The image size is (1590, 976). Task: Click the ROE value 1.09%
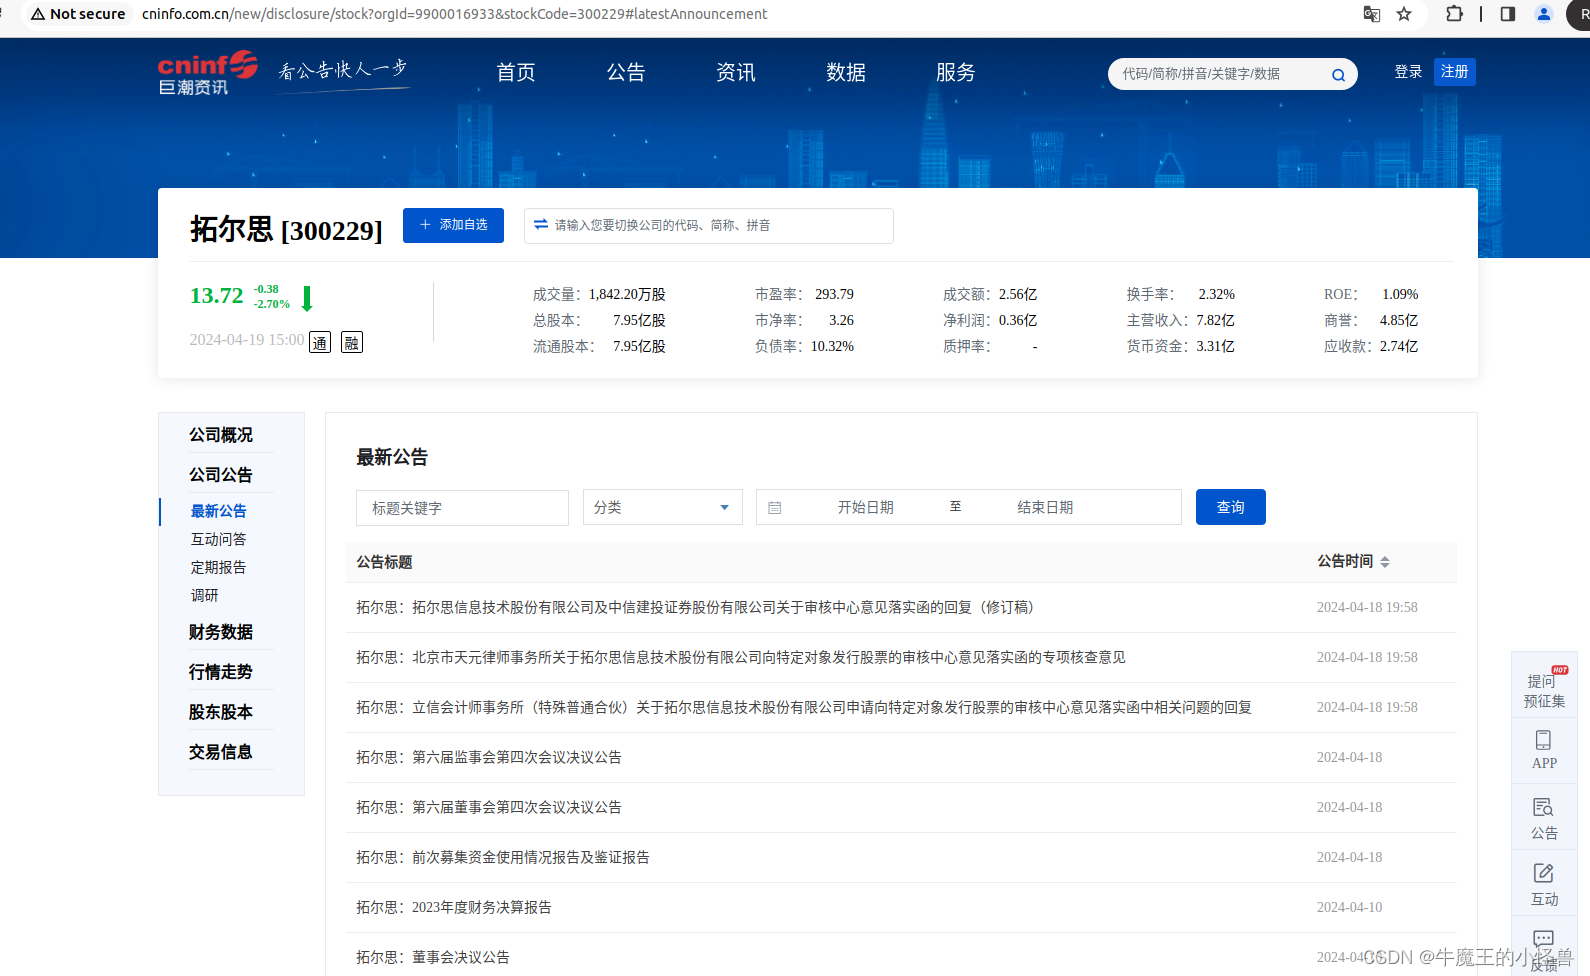(1400, 294)
